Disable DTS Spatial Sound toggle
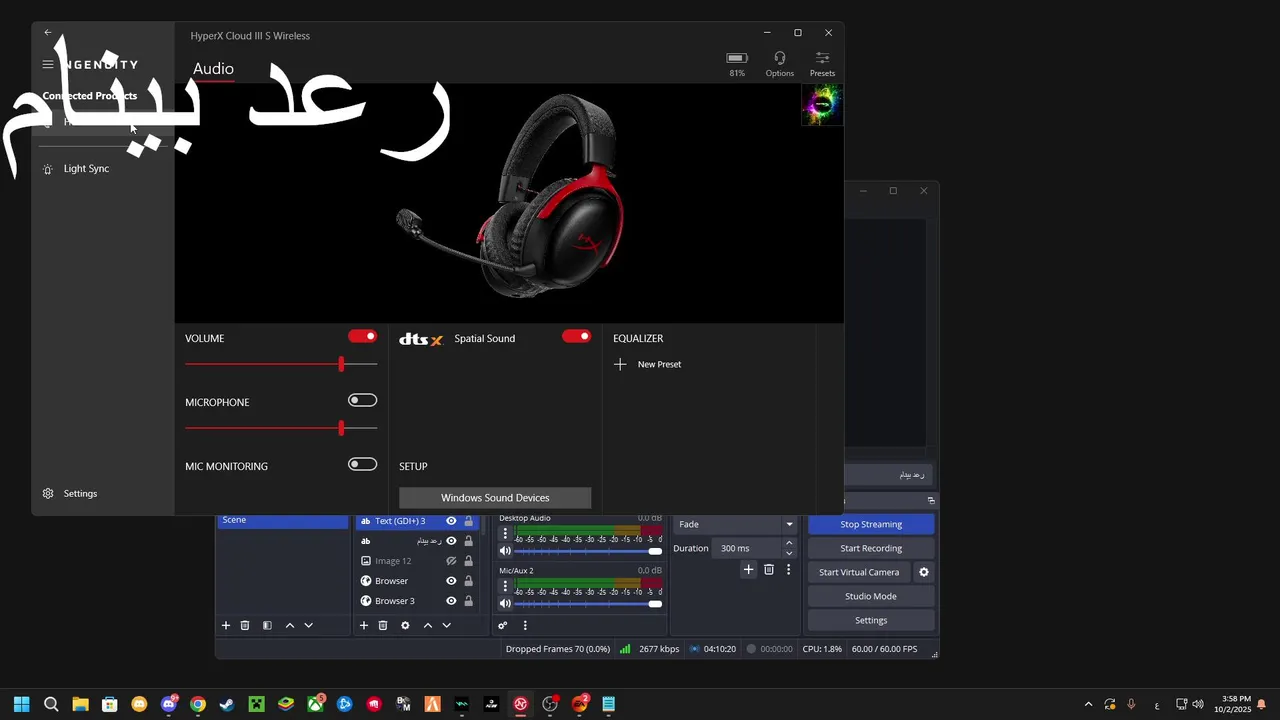 coord(576,336)
